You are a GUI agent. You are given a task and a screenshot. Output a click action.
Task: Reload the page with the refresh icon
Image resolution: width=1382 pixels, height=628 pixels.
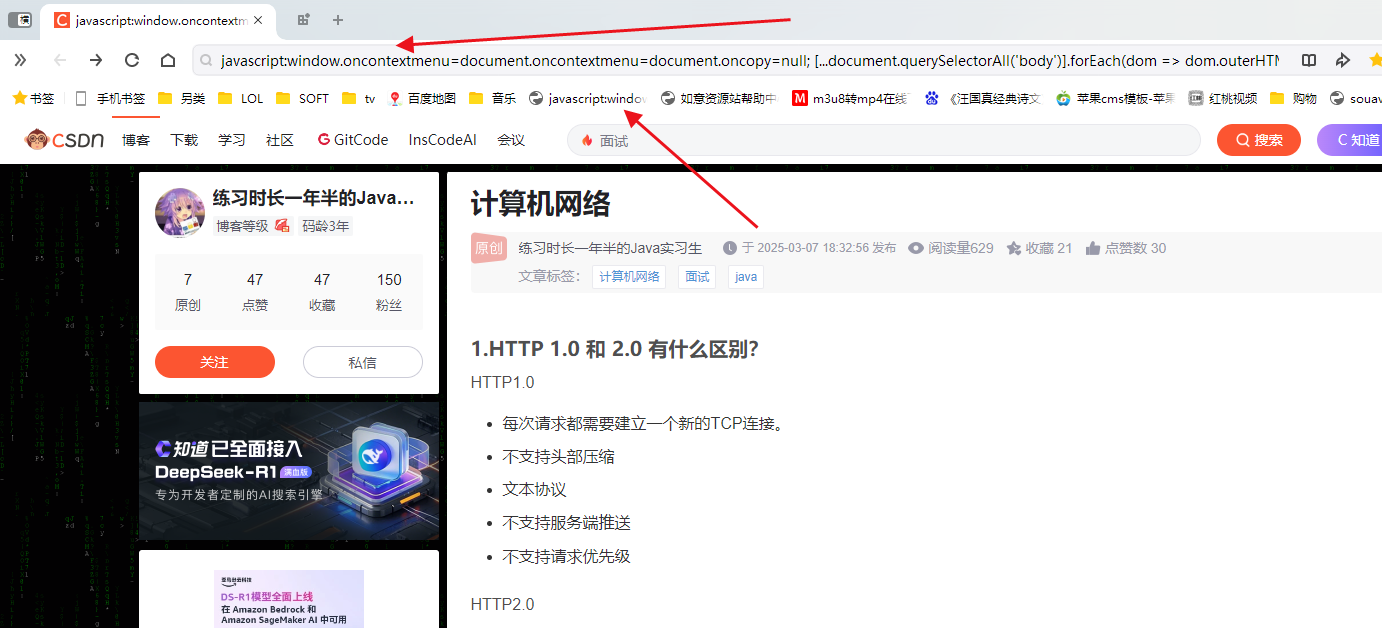click(x=132, y=60)
